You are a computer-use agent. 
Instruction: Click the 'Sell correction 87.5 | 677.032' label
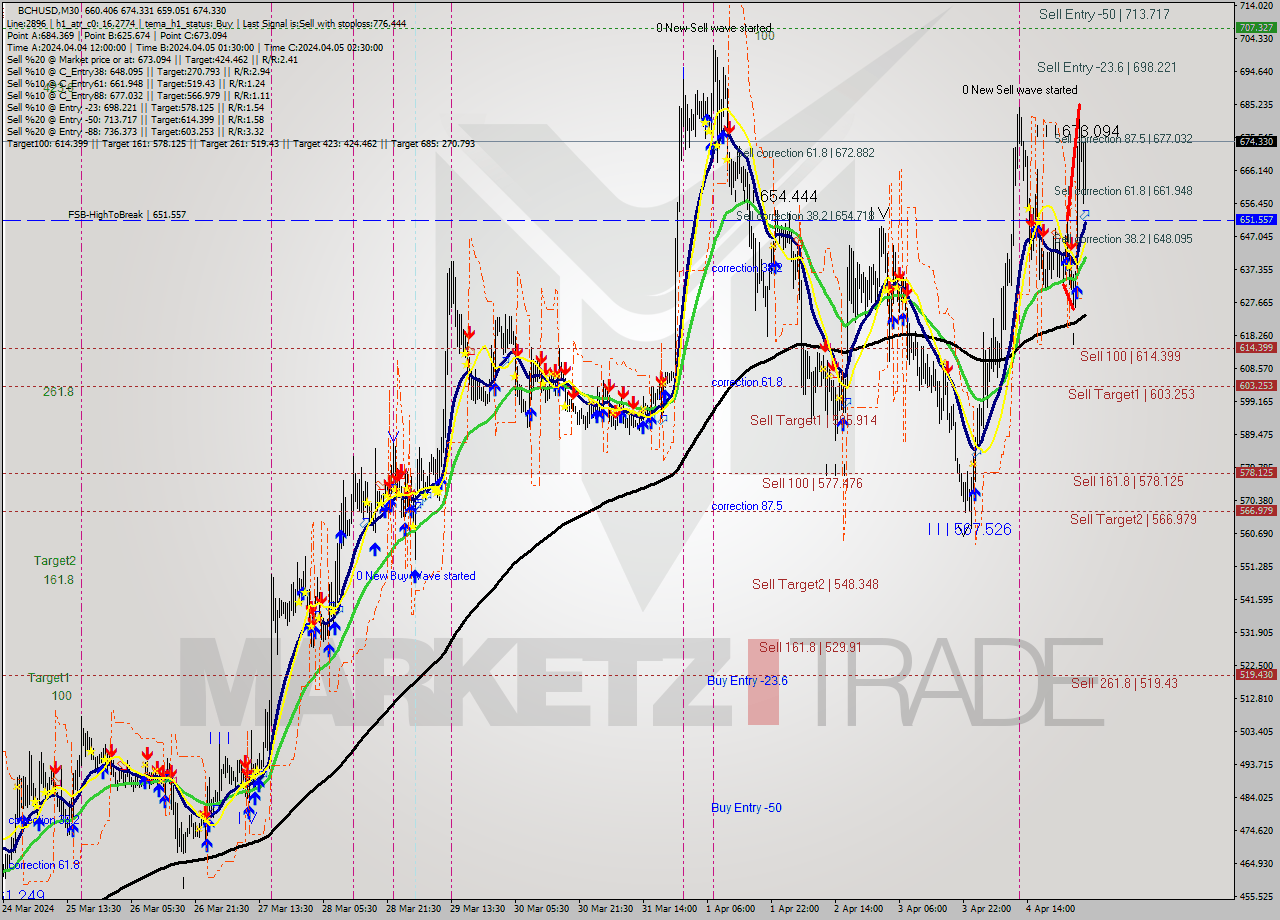click(1122, 139)
